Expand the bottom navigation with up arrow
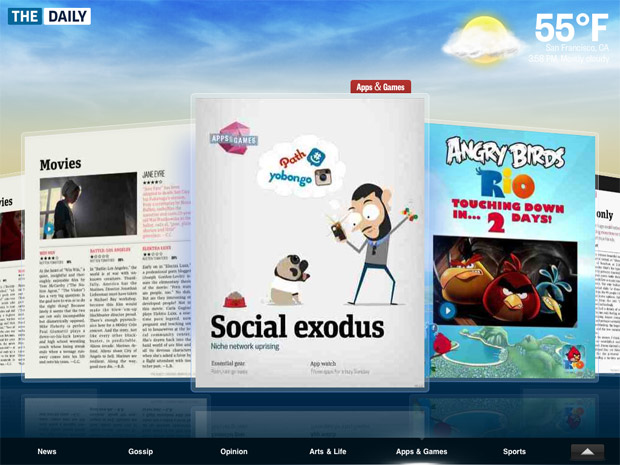The image size is (620, 465). pyautogui.click(x=588, y=452)
